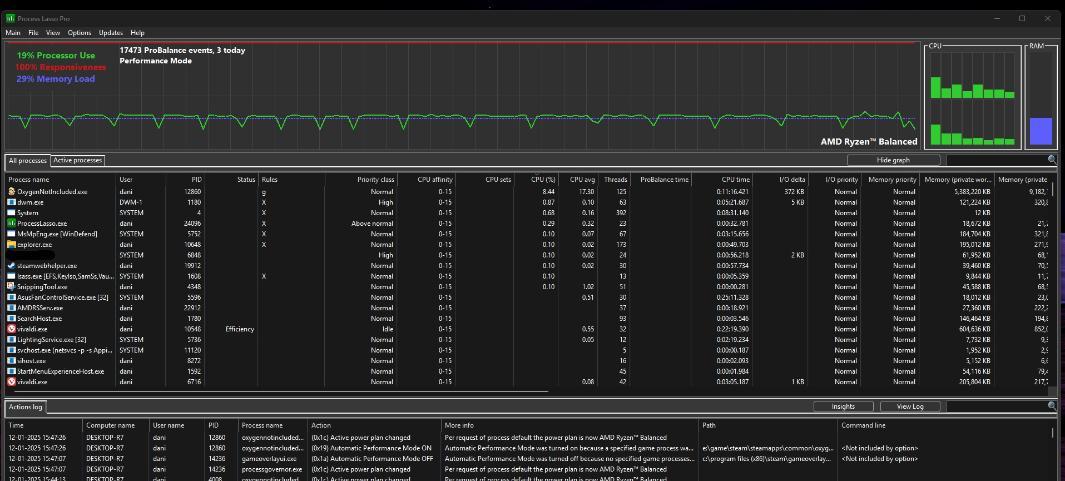
Task: Open the Updates menu
Action: (x=110, y=33)
